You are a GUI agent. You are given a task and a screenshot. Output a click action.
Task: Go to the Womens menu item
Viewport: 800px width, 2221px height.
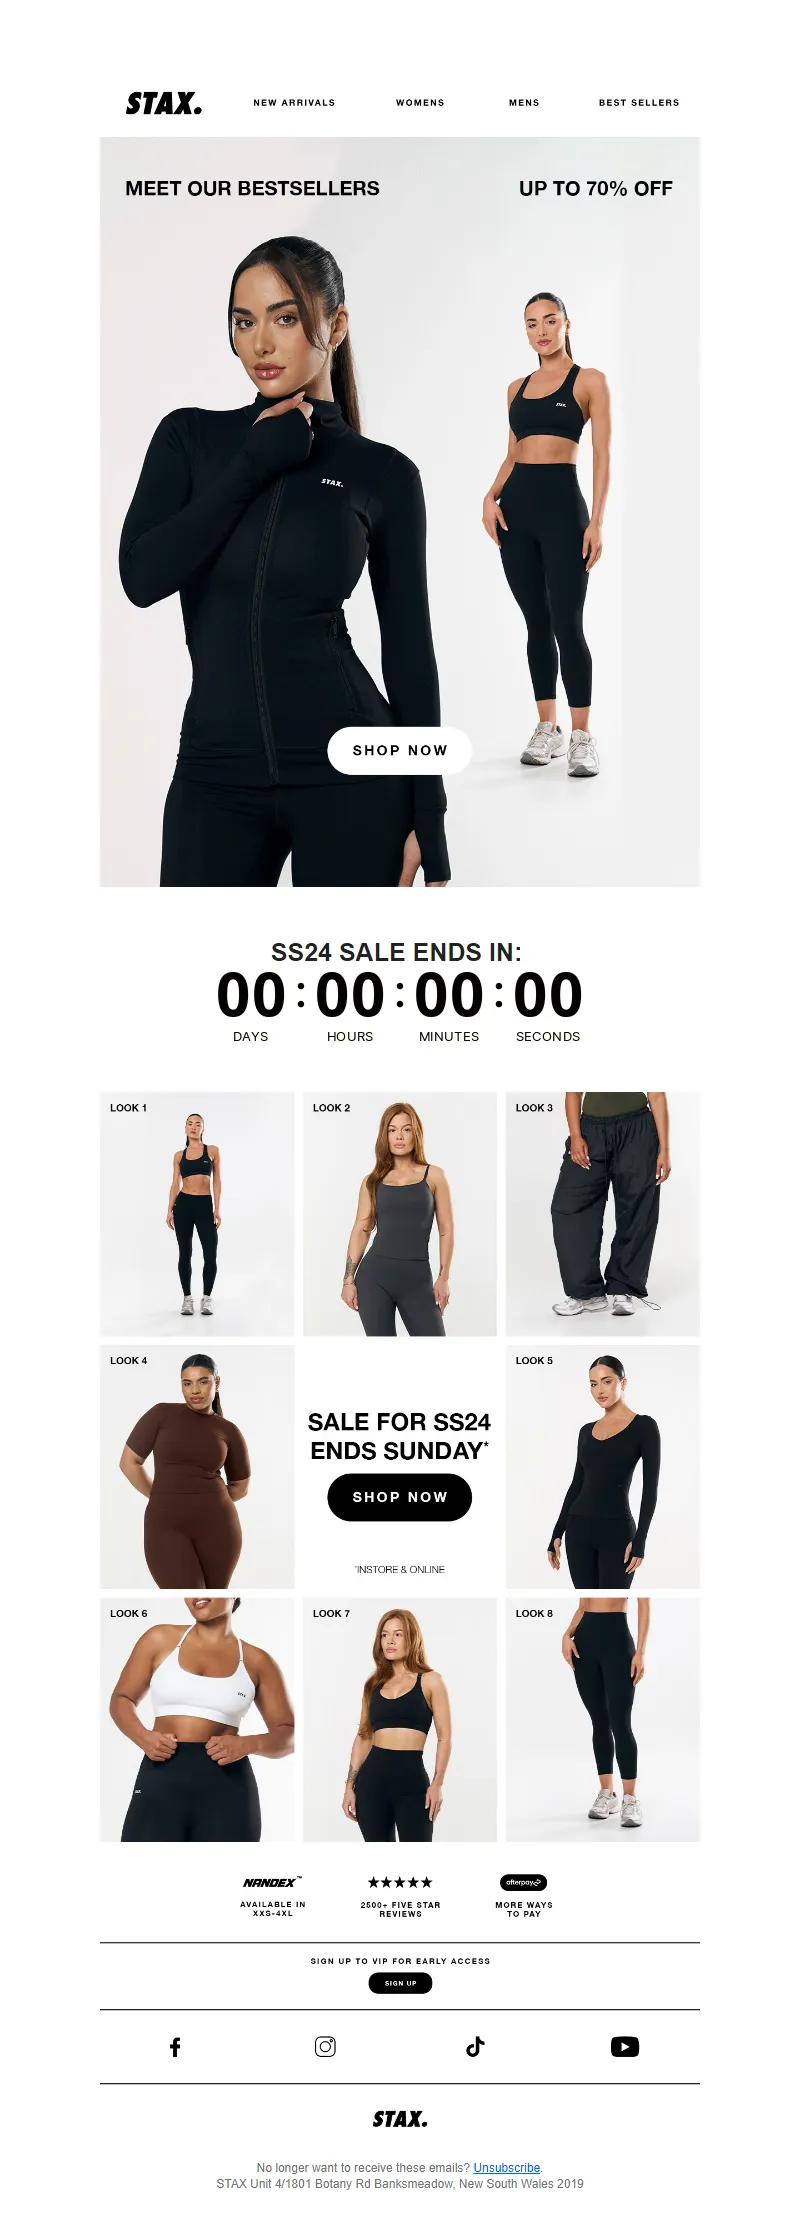point(420,103)
